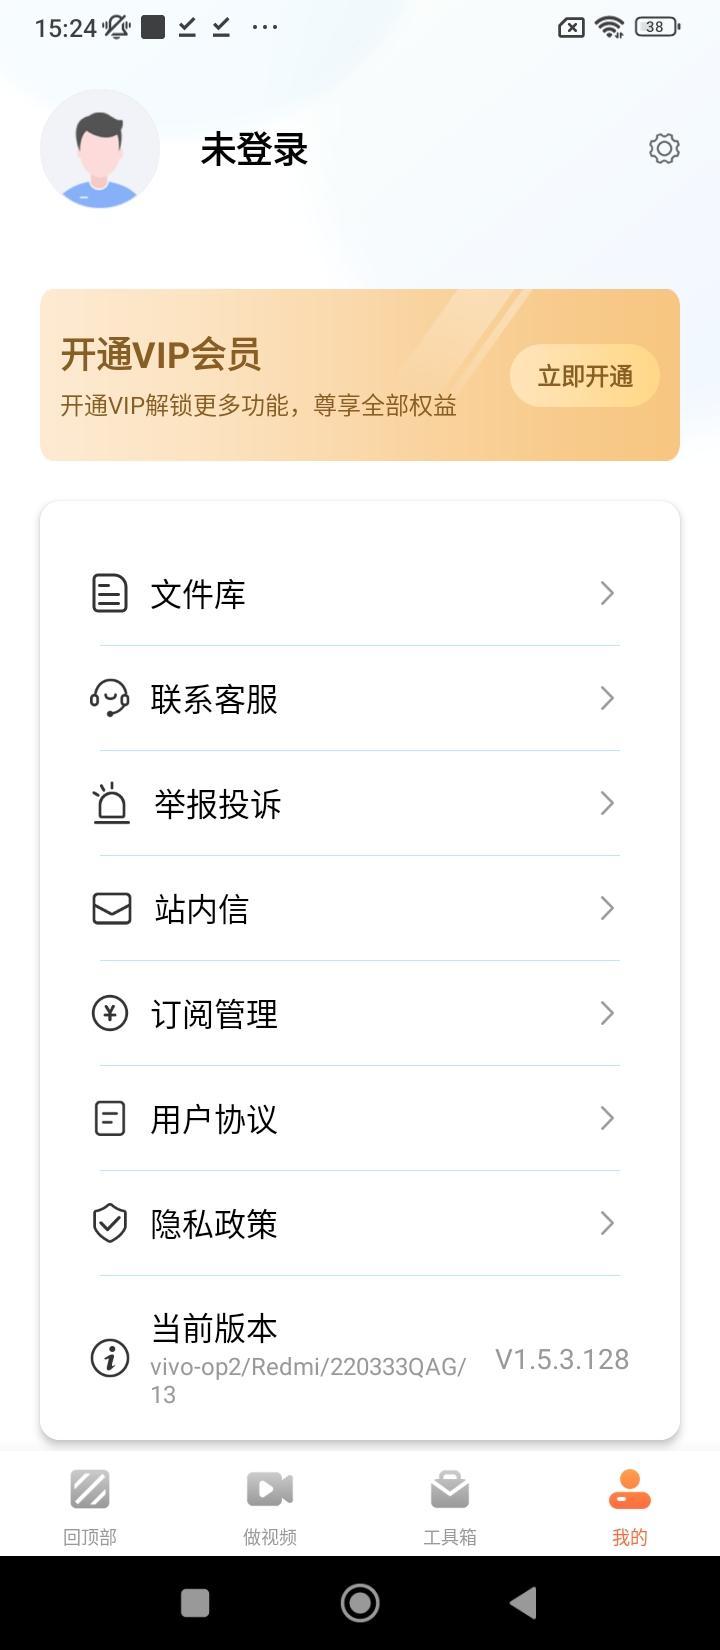
Task: Tap the 回顶部 bottom tab
Action: coord(90,1507)
